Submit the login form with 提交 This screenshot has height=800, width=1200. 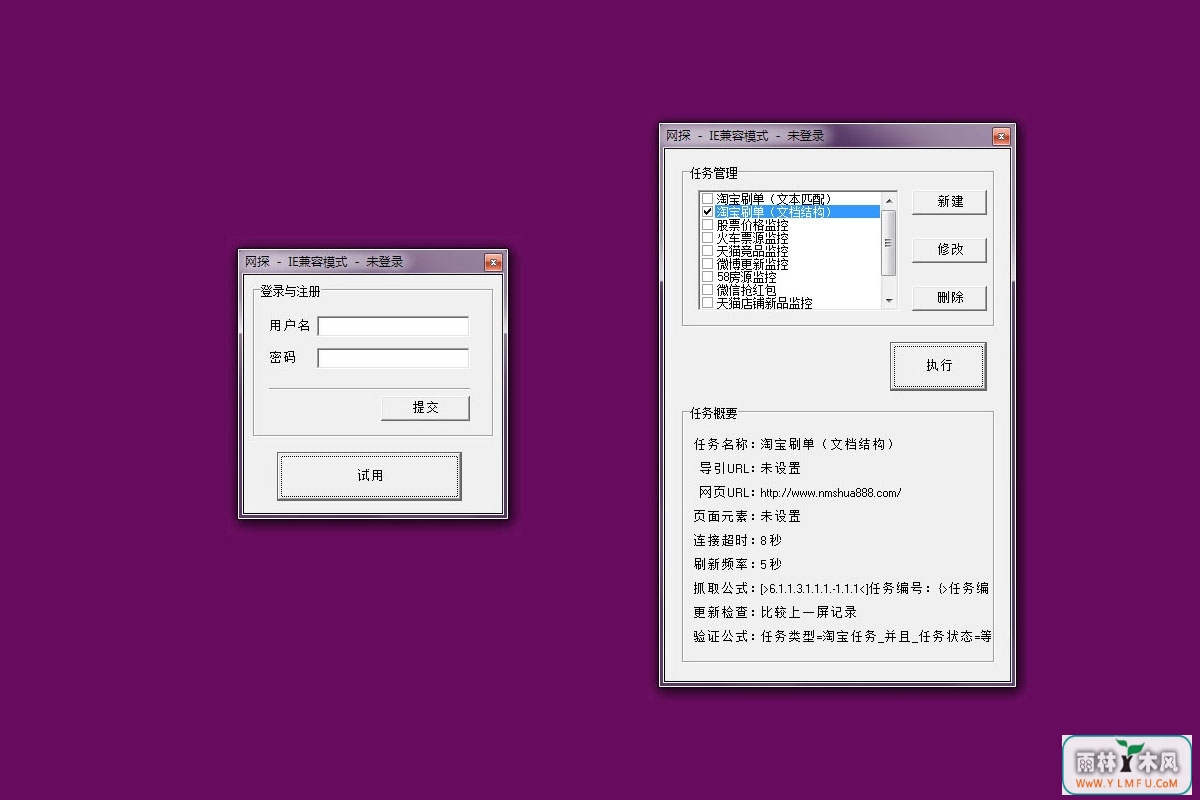click(425, 407)
